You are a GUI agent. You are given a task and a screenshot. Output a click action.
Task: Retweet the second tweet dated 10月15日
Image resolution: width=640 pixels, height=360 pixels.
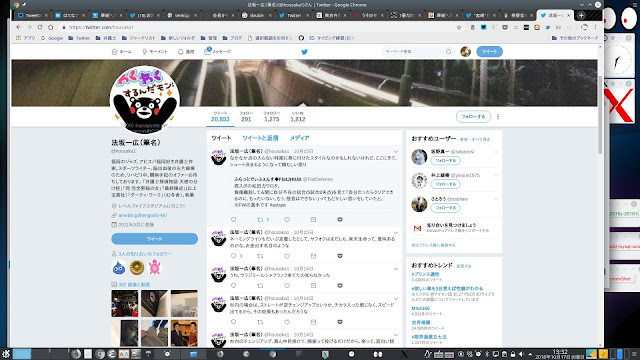[260, 256]
